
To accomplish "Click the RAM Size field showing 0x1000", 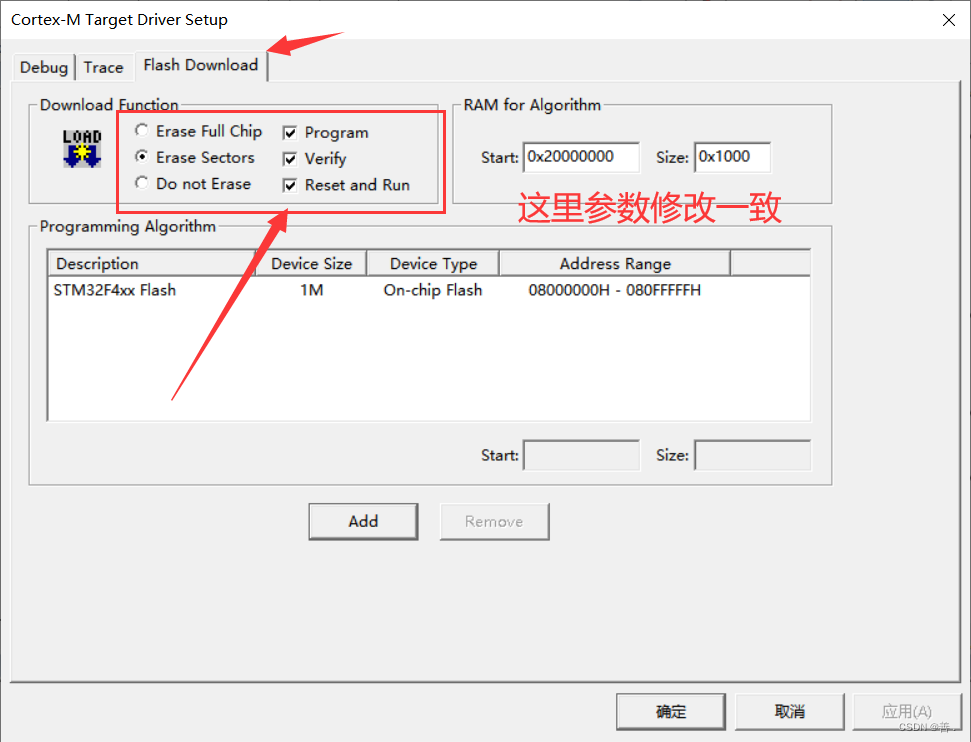I will click(x=735, y=157).
